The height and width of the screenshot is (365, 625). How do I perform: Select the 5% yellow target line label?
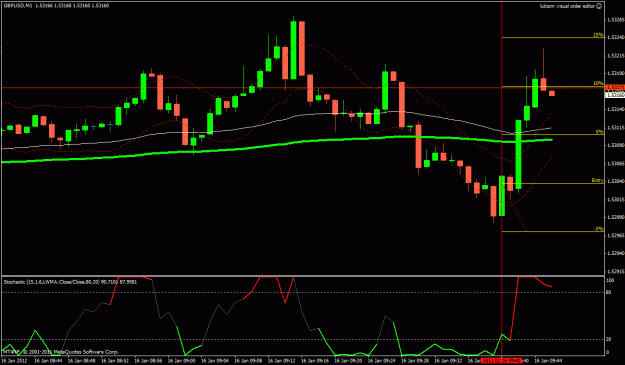point(599,132)
